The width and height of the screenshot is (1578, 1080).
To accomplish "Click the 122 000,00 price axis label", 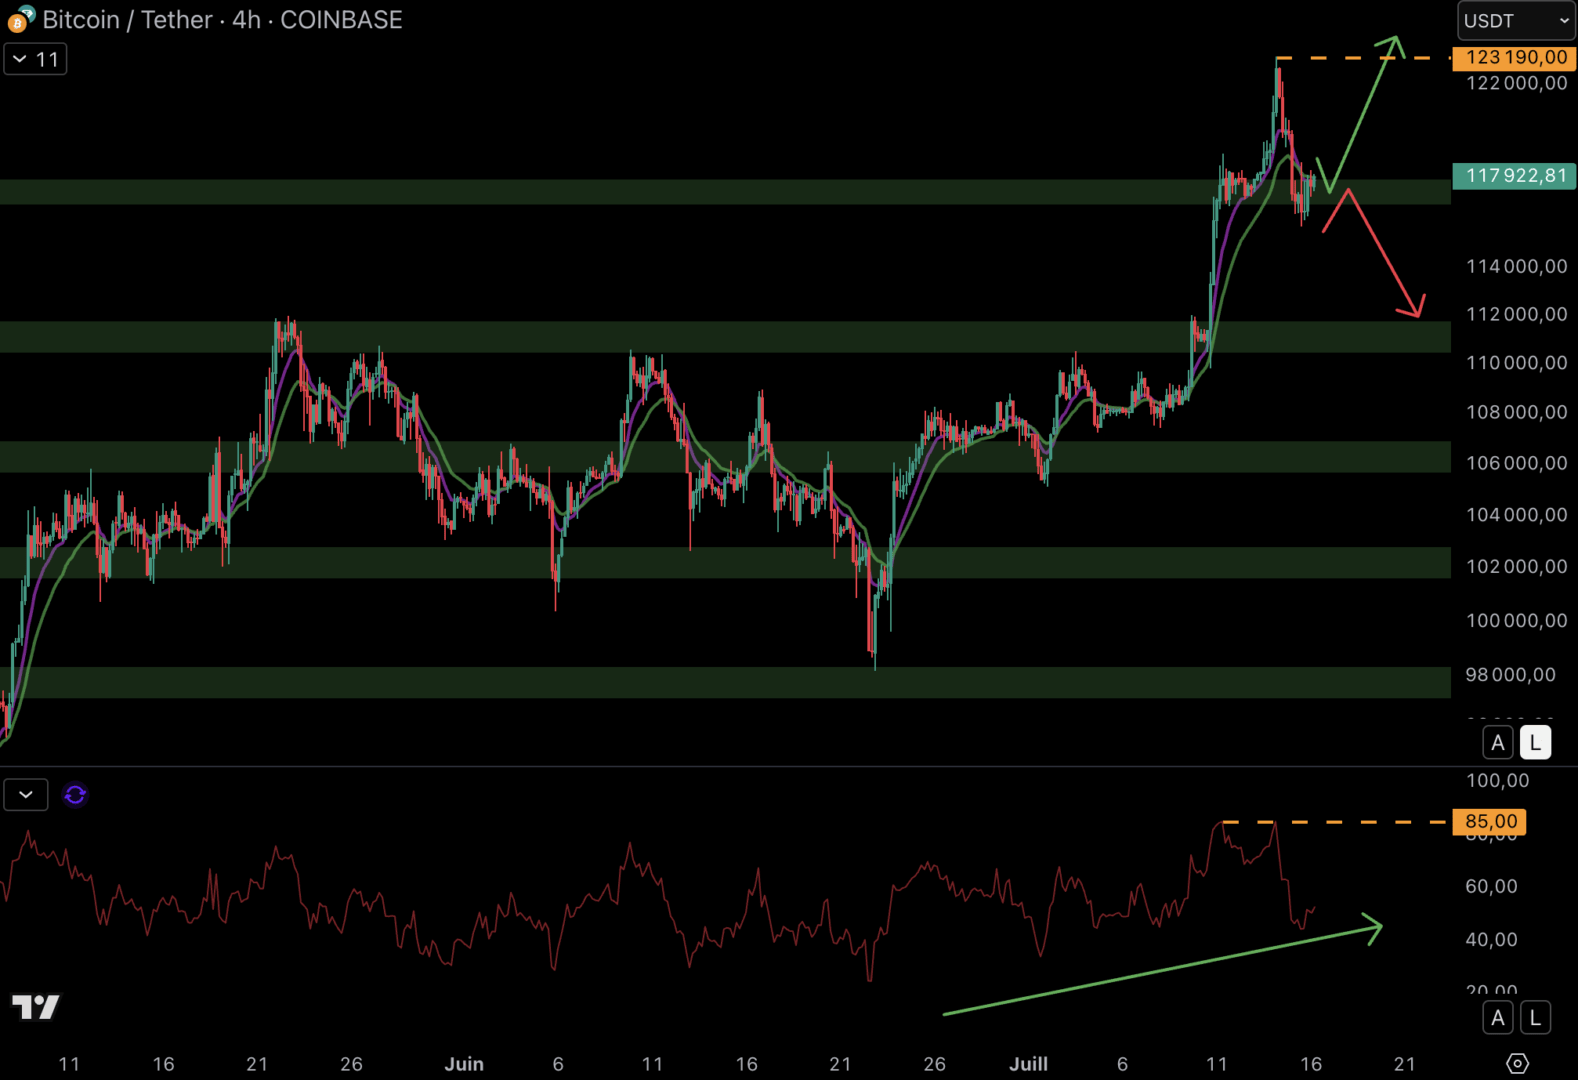I will point(1516,83).
